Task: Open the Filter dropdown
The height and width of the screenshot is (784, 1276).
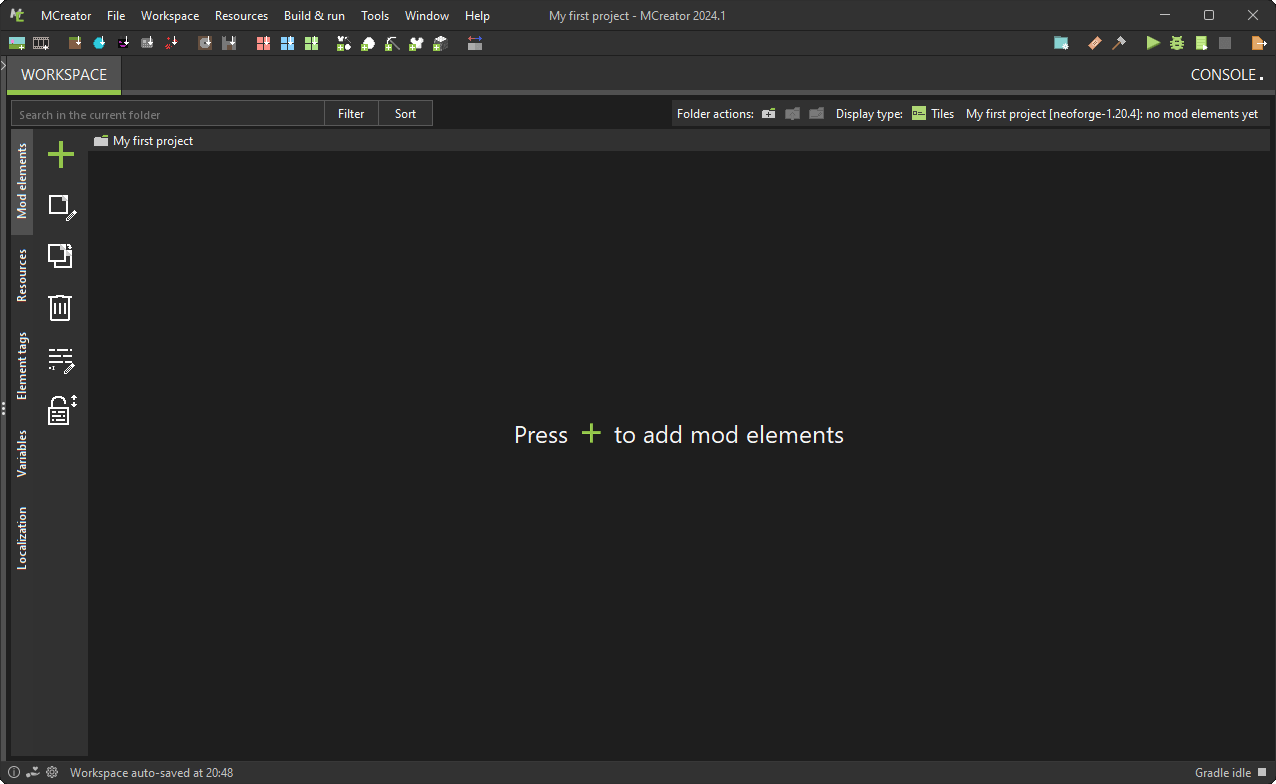Action: pos(351,114)
